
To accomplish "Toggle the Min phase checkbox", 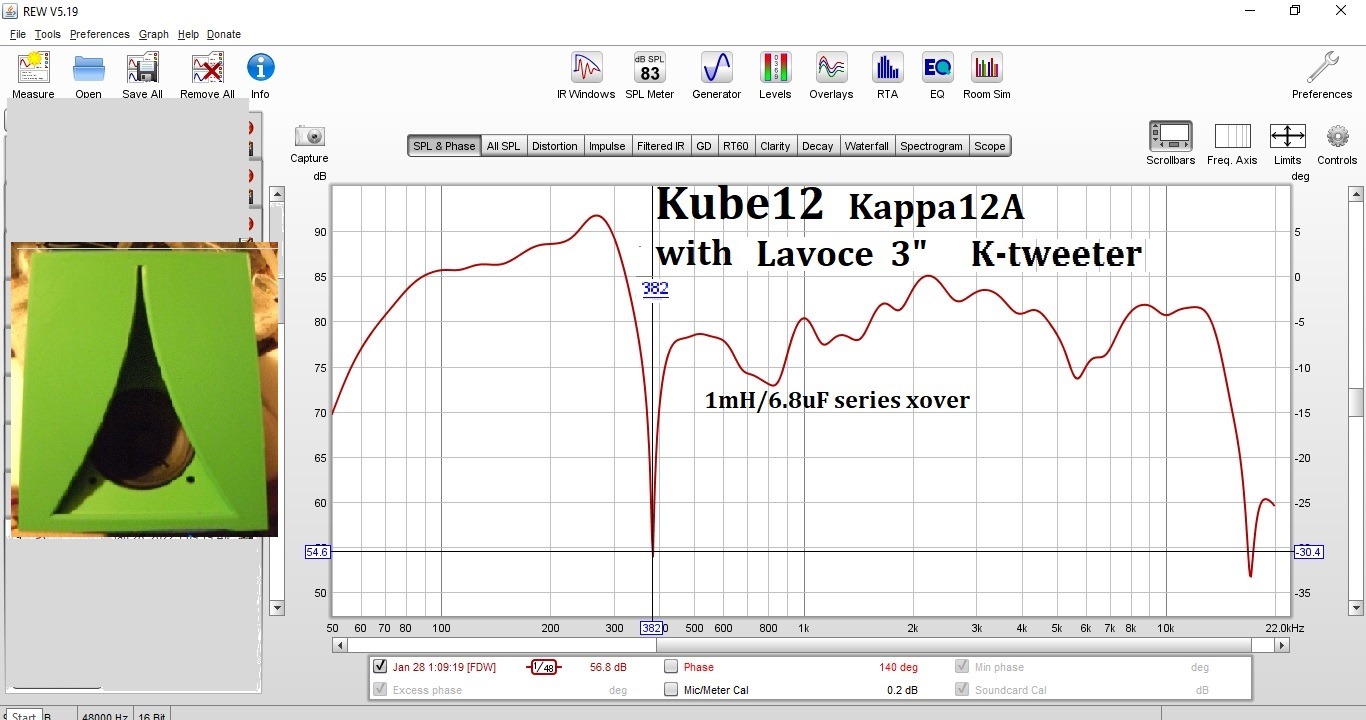I will tap(962, 667).
